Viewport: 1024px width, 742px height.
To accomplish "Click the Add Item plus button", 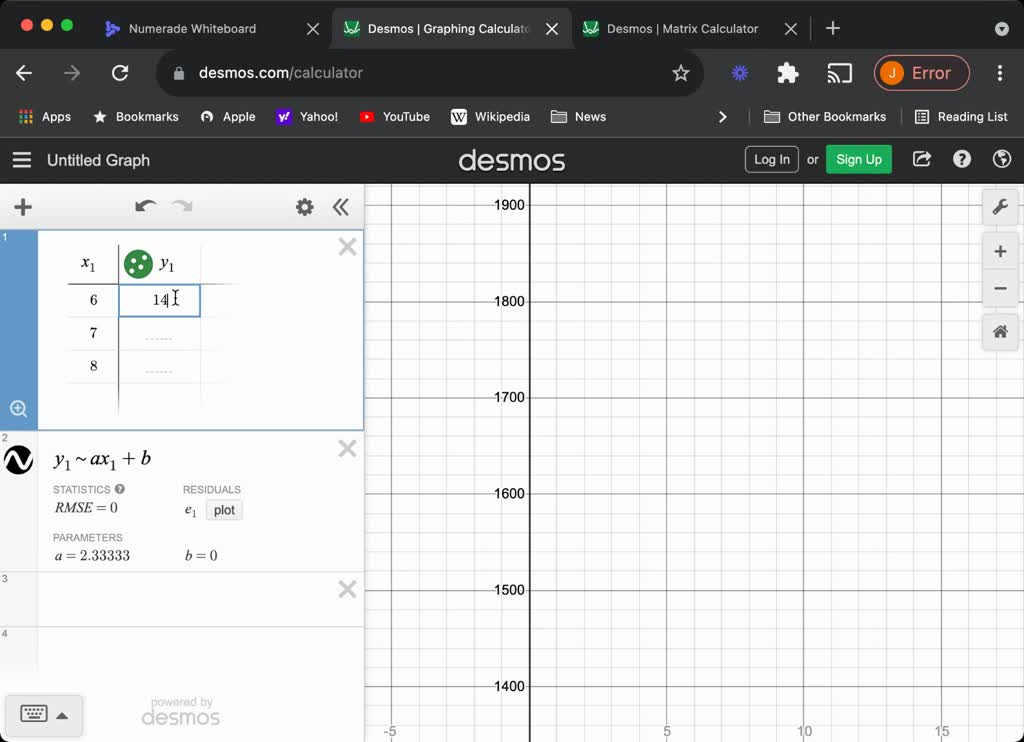I will 23,207.
